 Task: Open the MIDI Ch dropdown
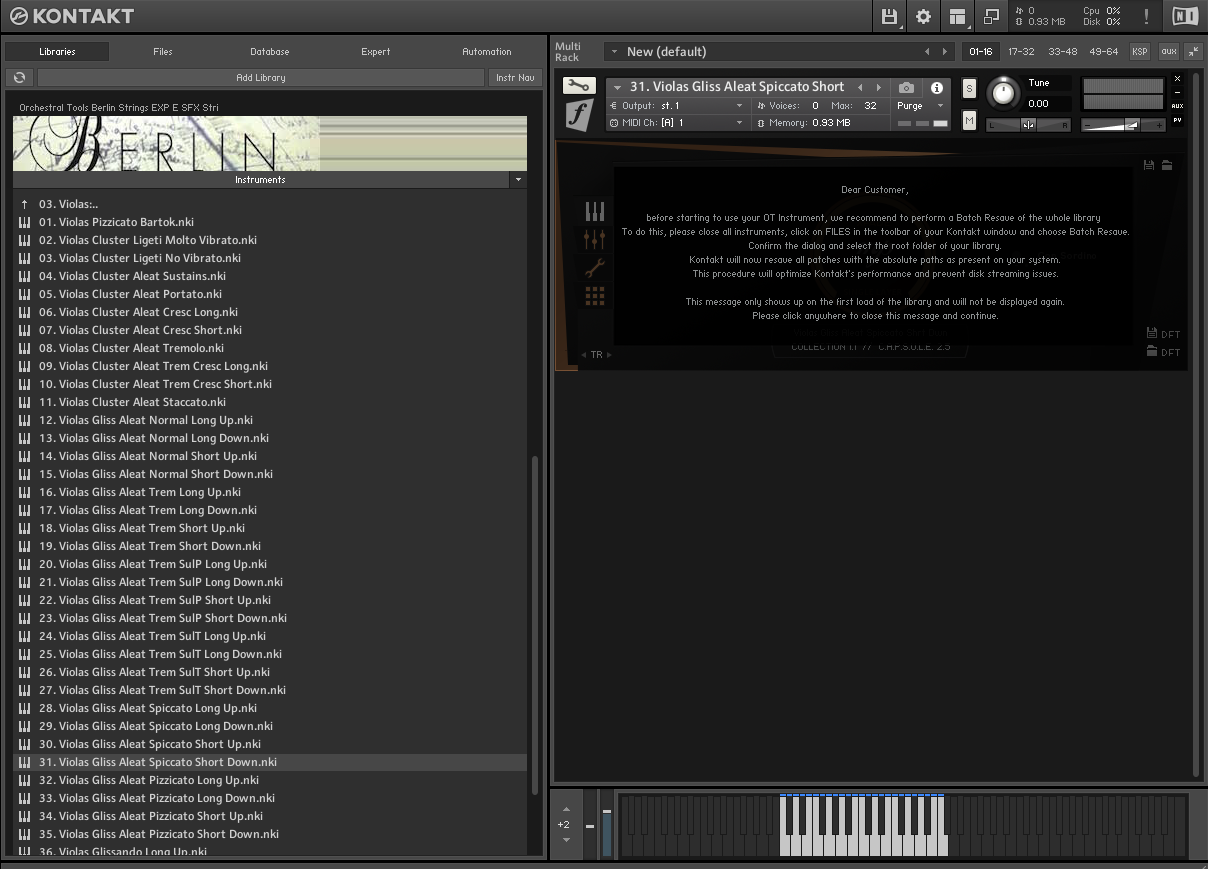click(677, 123)
